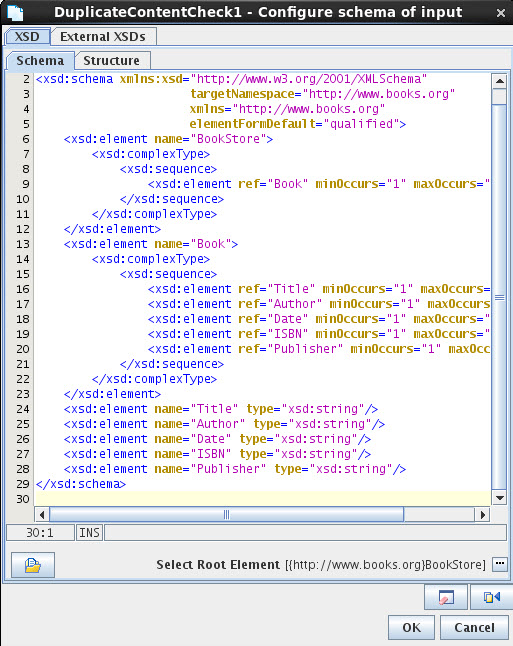Click the vertical scrollbar down arrow
Image resolution: width=513 pixels, height=646 pixels.
pyautogui.click(x=499, y=498)
